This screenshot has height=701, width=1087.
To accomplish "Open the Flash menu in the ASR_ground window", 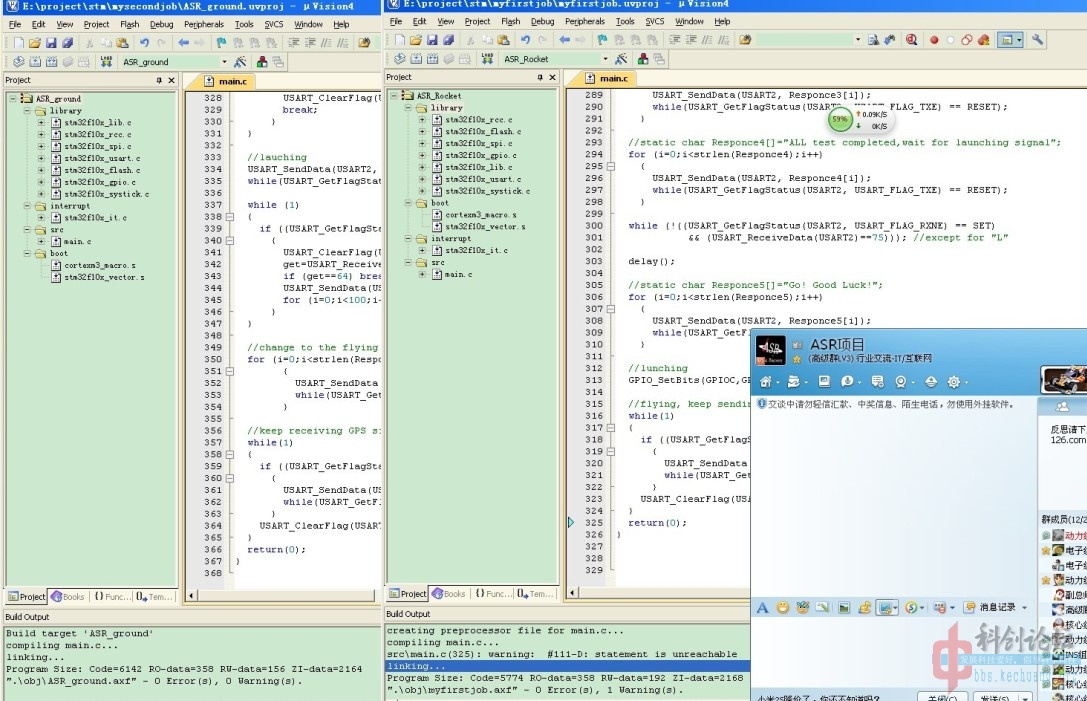I will click(x=130, y=24).
